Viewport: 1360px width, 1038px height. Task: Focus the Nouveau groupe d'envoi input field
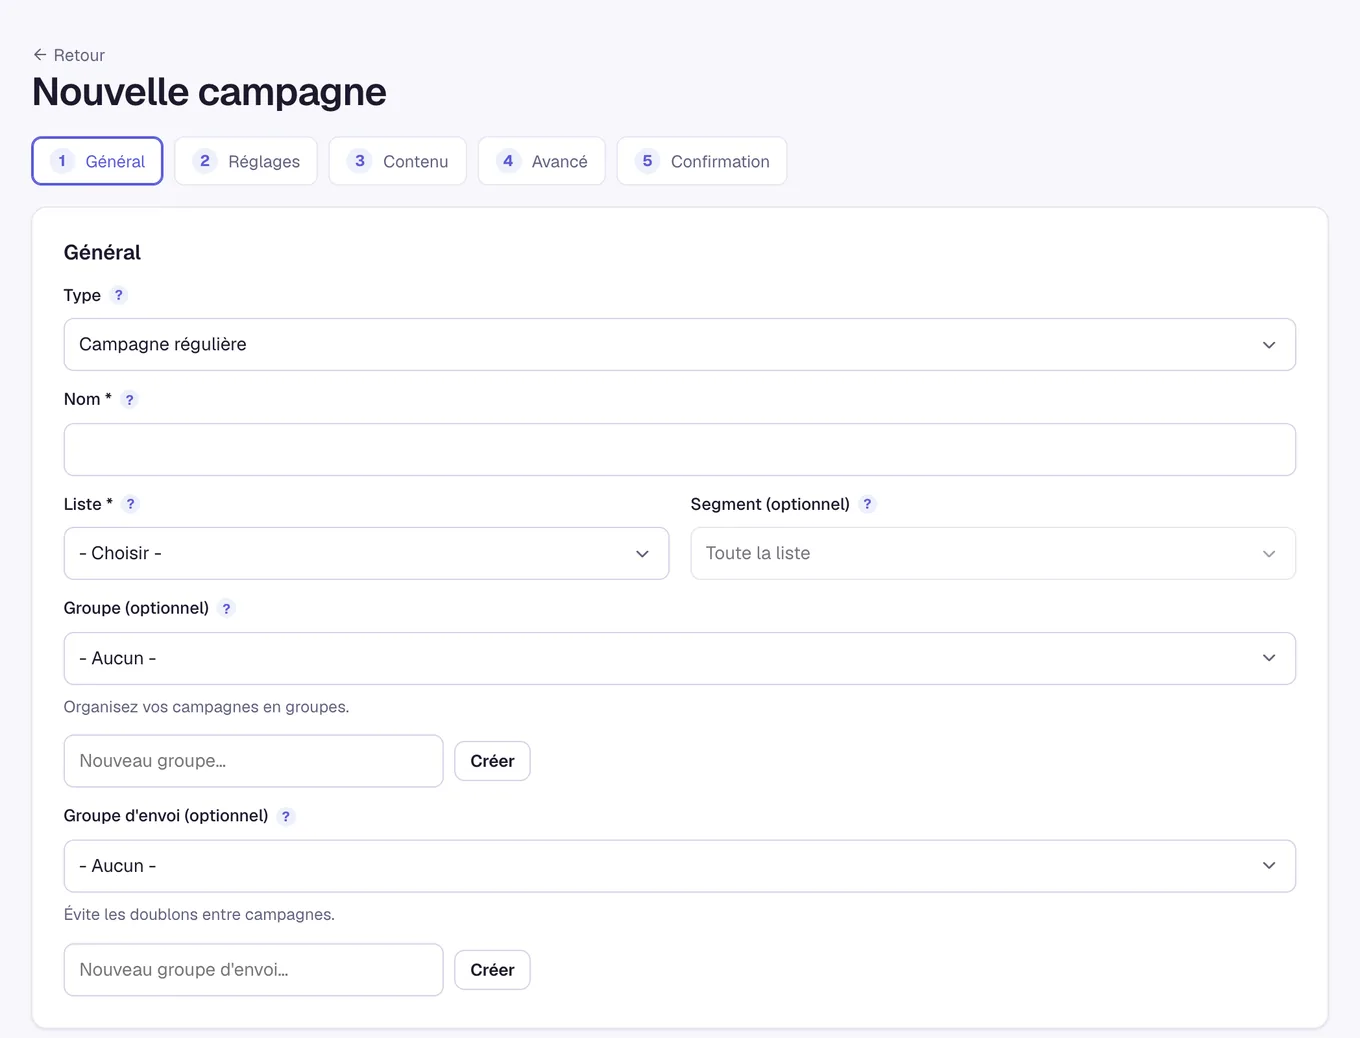coord(253,970)
